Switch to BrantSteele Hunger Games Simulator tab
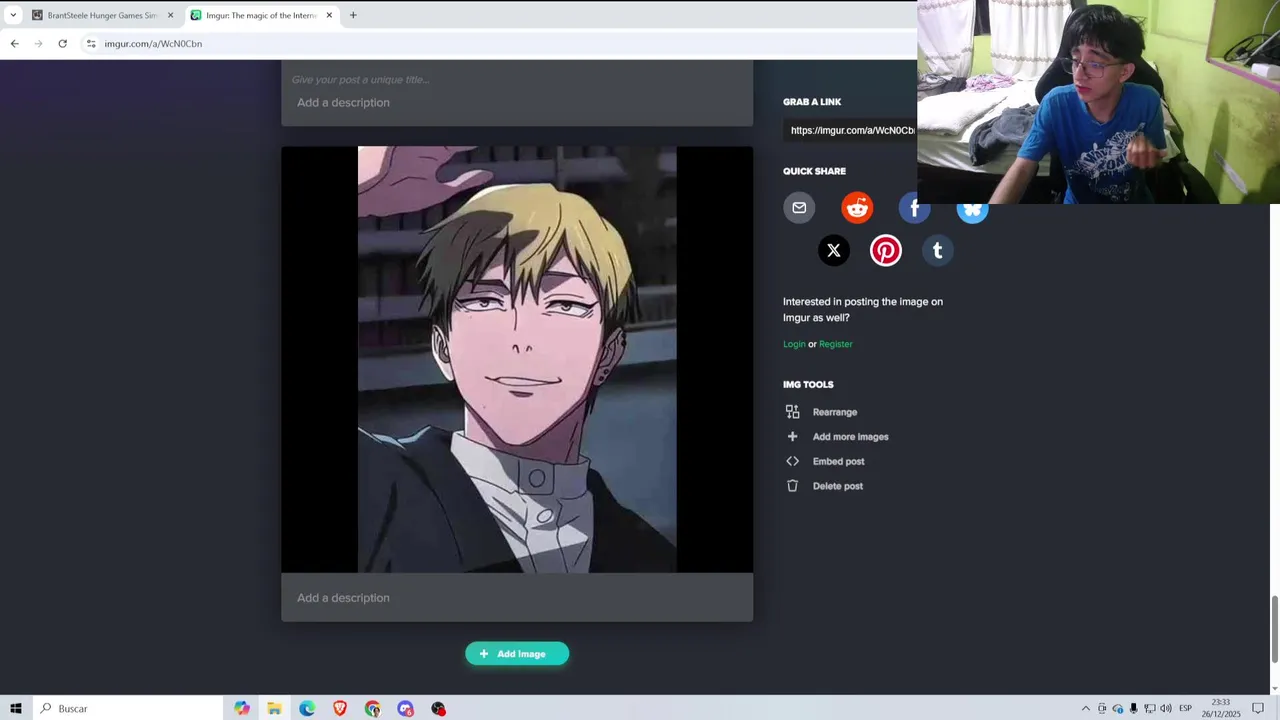 pos(102,15)
